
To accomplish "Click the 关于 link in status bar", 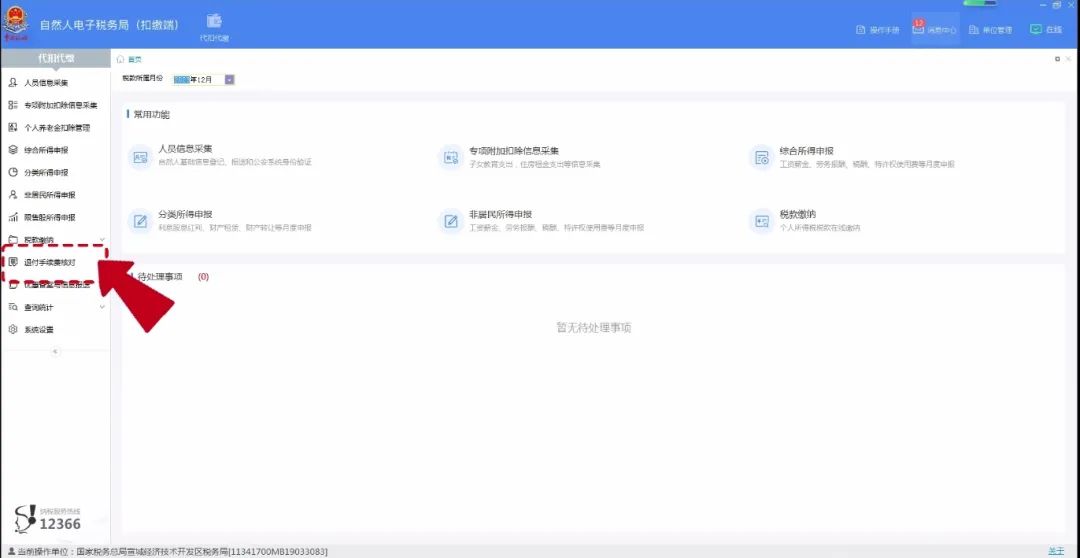I will [1055, 551].
